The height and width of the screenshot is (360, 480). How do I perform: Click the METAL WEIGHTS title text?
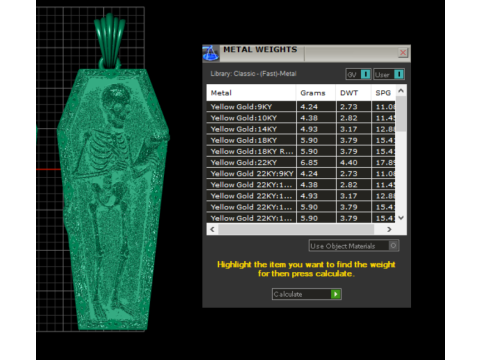260,50
